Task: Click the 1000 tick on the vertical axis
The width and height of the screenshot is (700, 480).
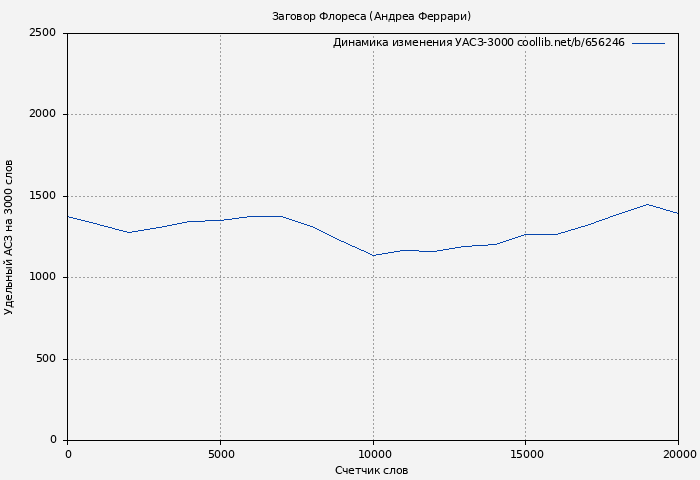Action: click(x=43, y=277)
